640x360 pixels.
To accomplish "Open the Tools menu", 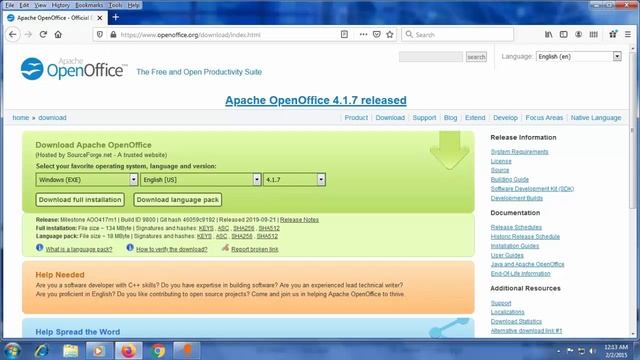I will [116, 5].
